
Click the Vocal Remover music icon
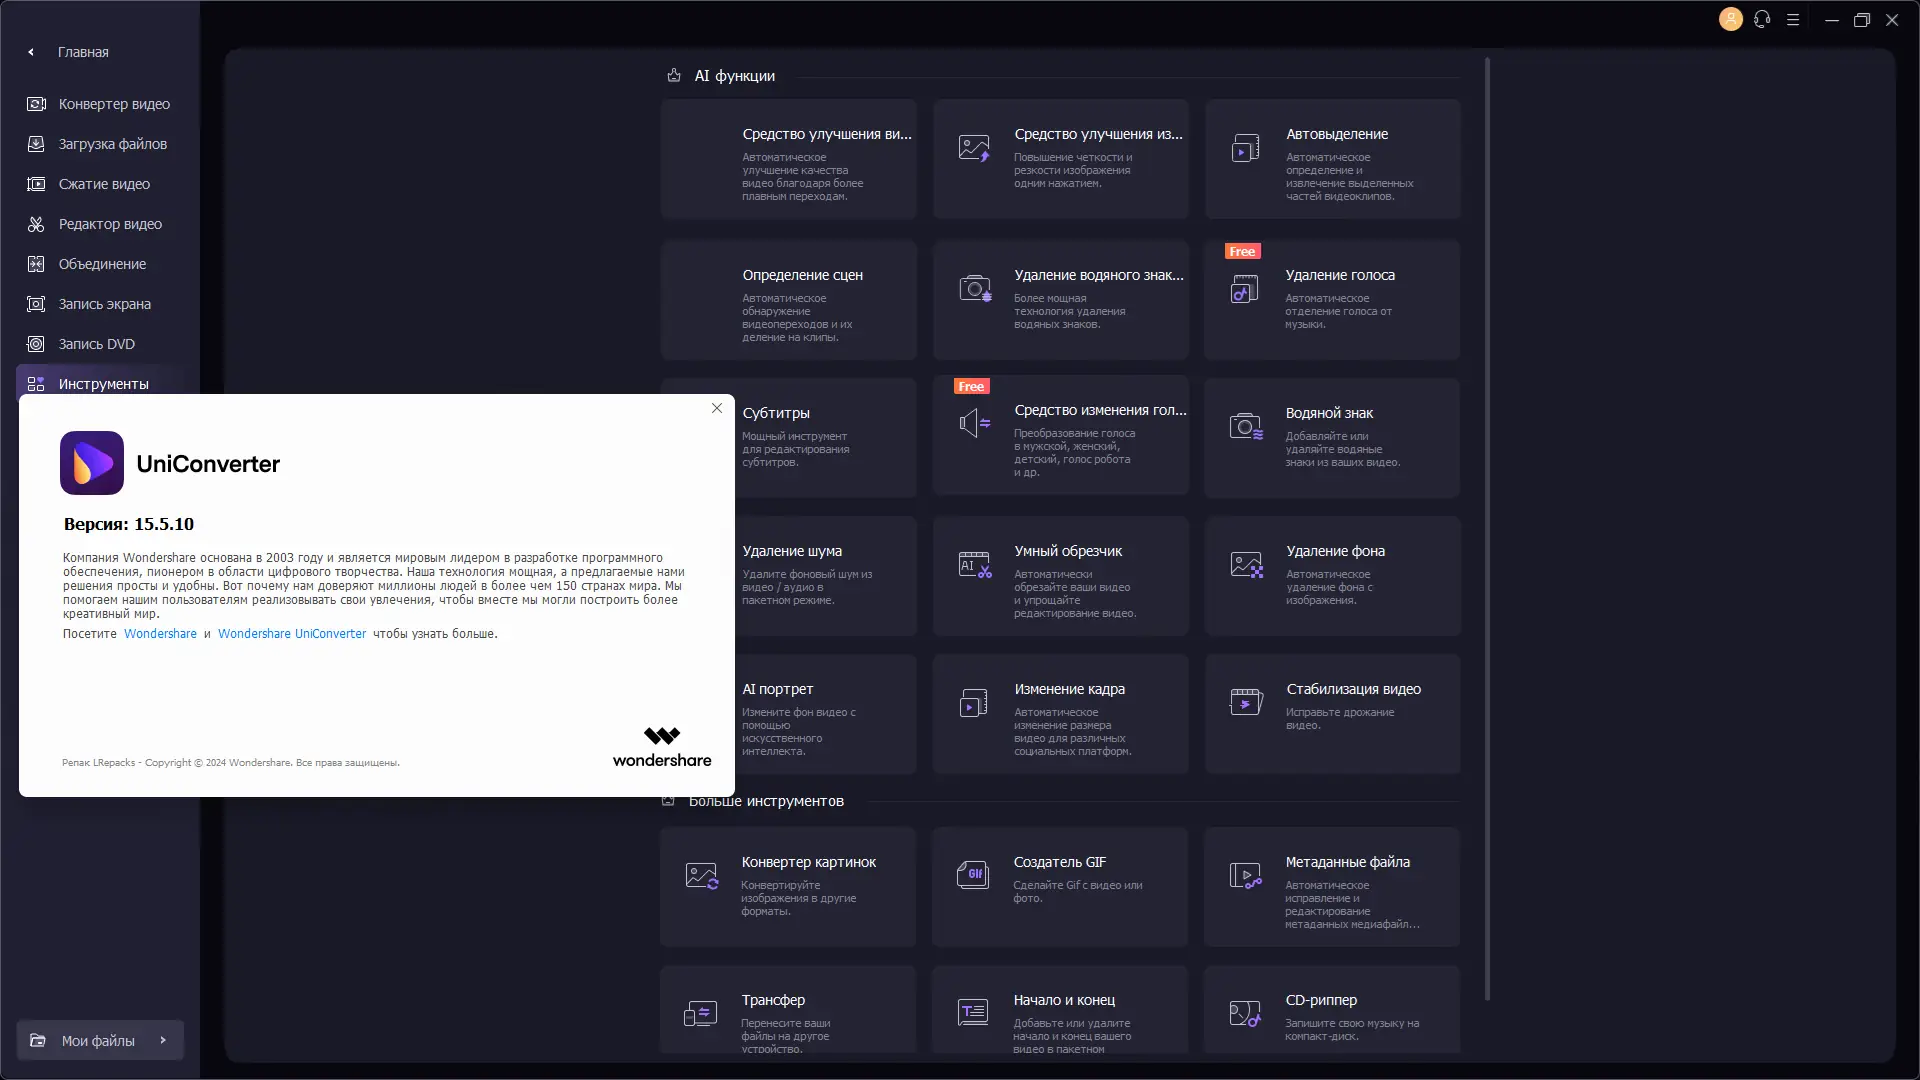pyautogui.click(x=1244, y=290)
